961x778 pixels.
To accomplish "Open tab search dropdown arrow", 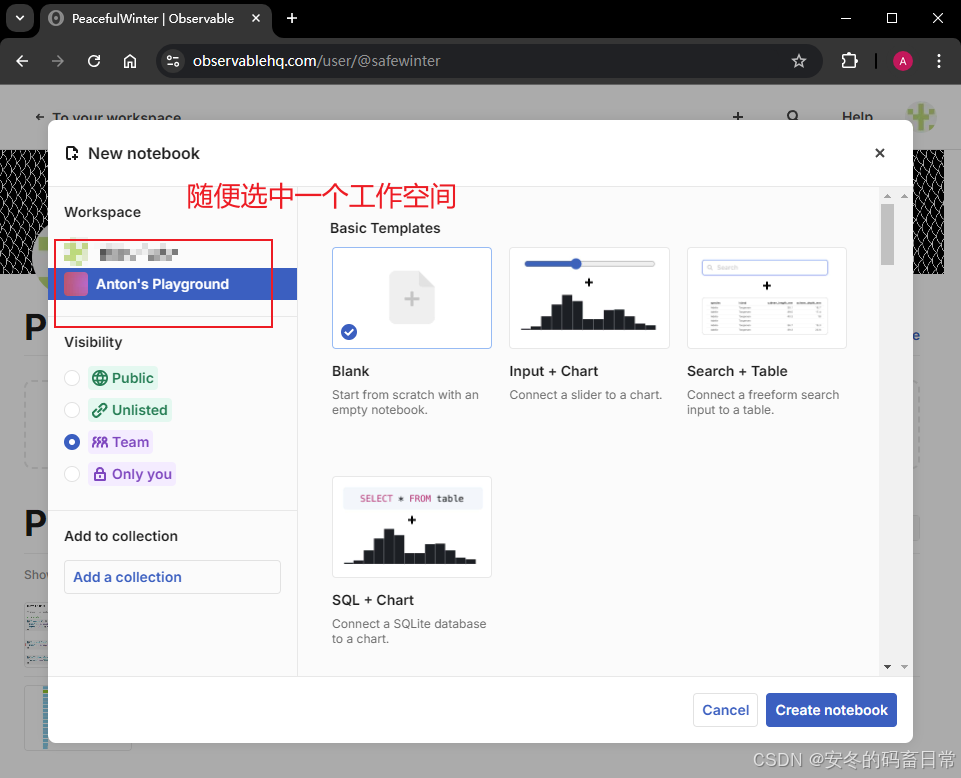I will tap(20, 18).
